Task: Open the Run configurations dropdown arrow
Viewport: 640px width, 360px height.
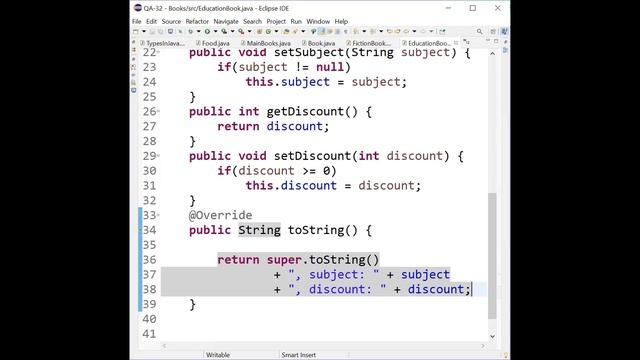Action: coord(216,31)
